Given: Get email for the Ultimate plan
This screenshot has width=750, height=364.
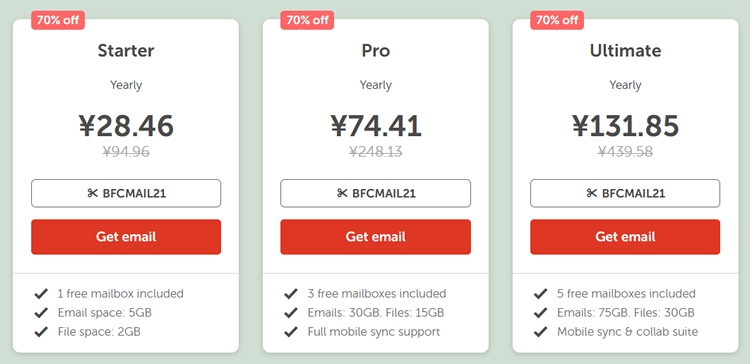Looking at the screenshot, I should click(x=625, y=237).
